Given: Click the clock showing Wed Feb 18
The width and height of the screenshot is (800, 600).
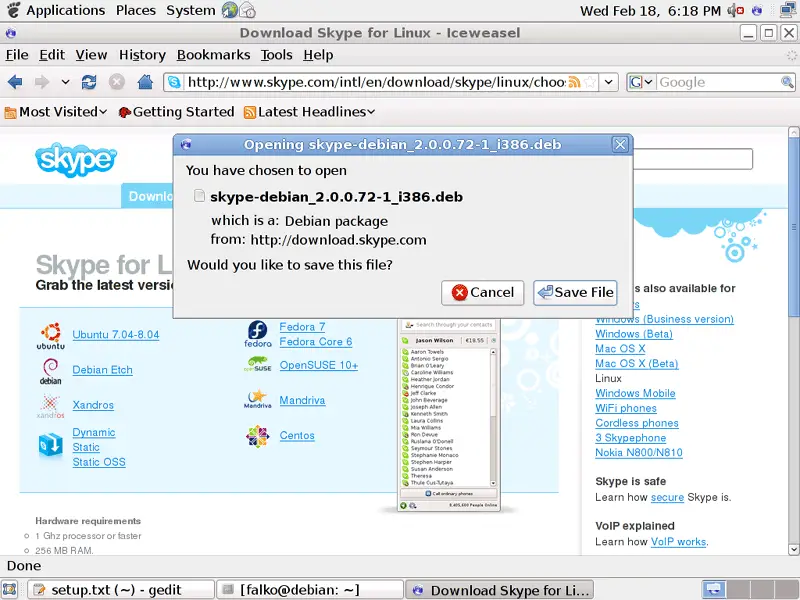Looking at the screenshot, I should pyautogui.click(x=651, y=10).
